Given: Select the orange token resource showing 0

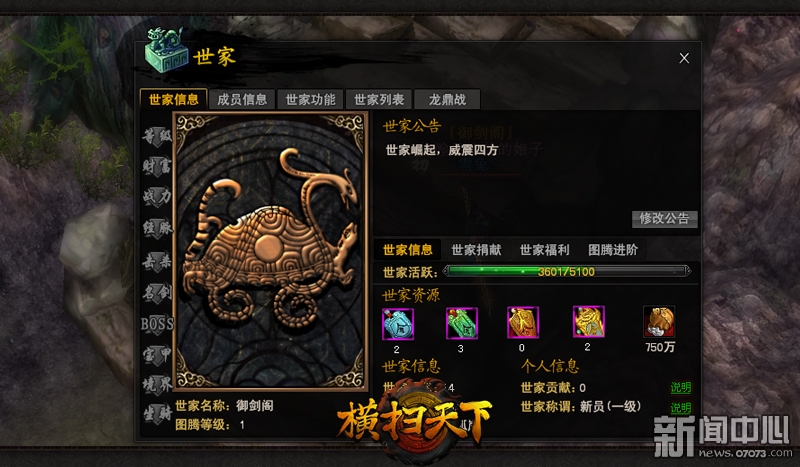Looking at the screenshot, I should tap(522, 323).
